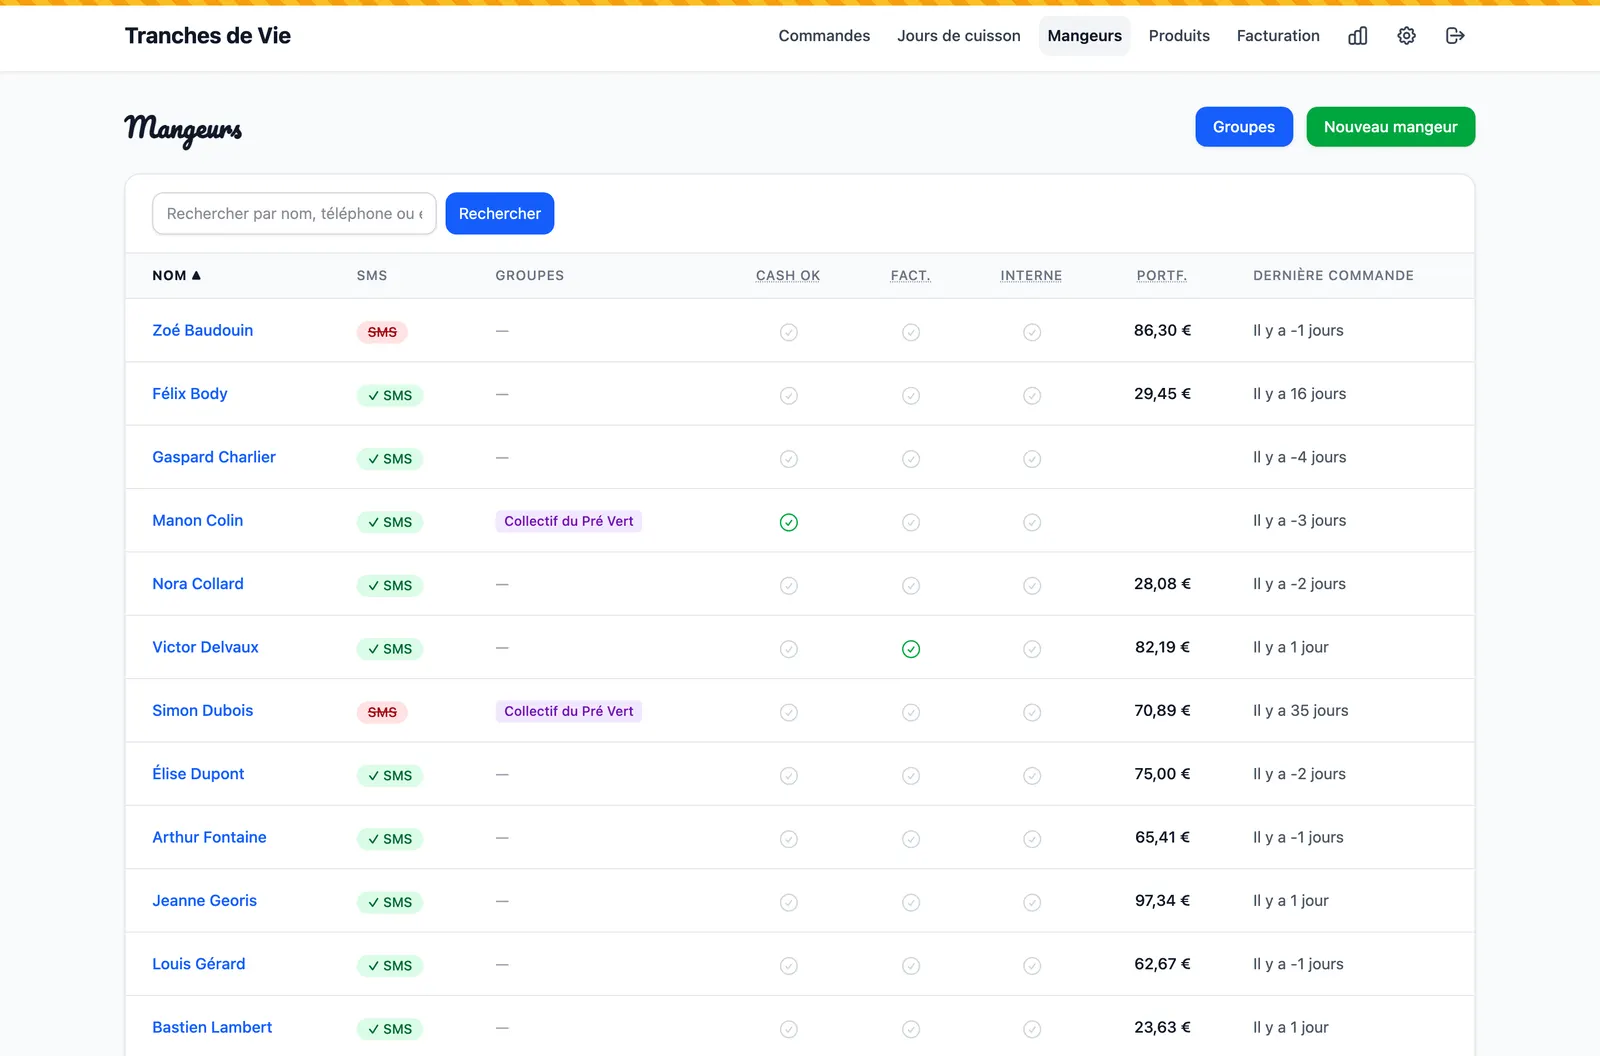Open Victor Delvaux's profile link

tap(205, 647)
